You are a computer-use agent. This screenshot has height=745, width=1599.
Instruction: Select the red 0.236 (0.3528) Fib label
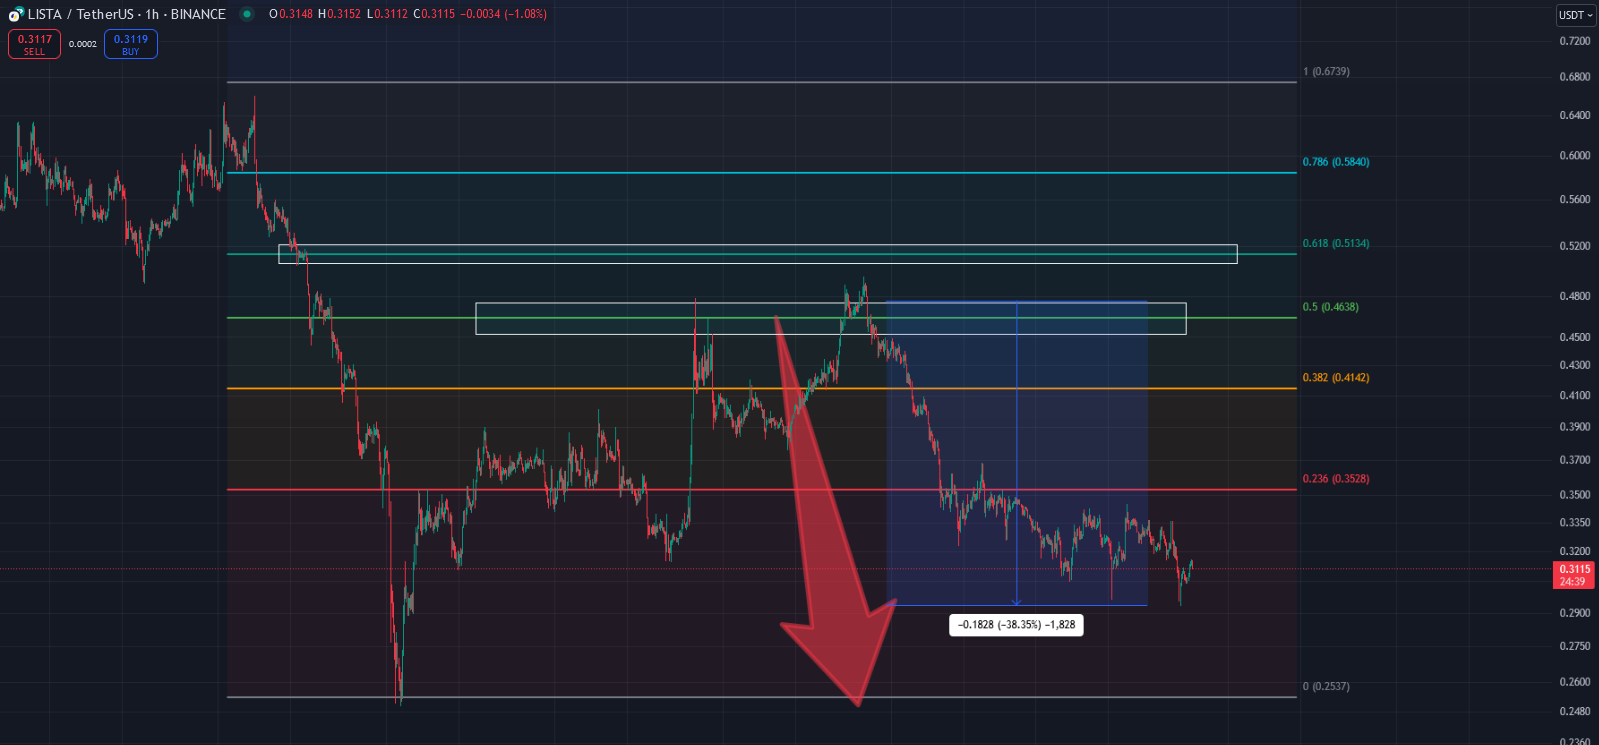coord(1335,479)
